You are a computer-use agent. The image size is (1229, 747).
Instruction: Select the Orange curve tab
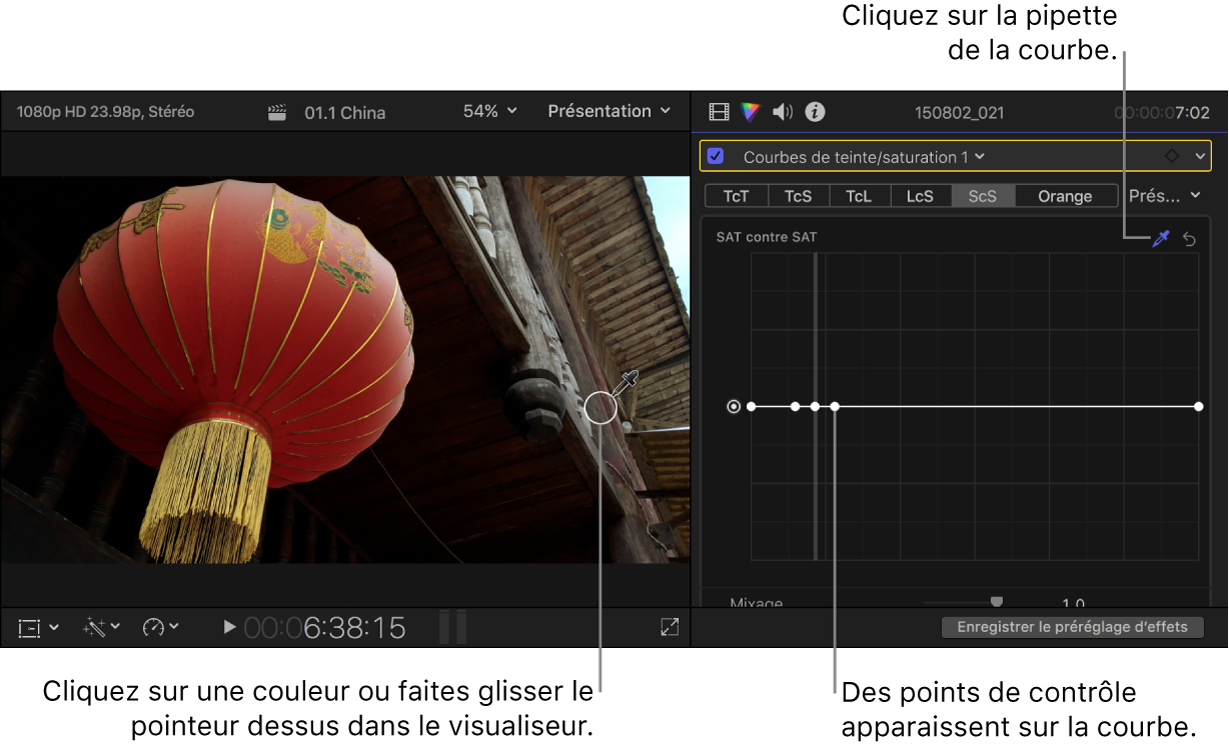1065,196
